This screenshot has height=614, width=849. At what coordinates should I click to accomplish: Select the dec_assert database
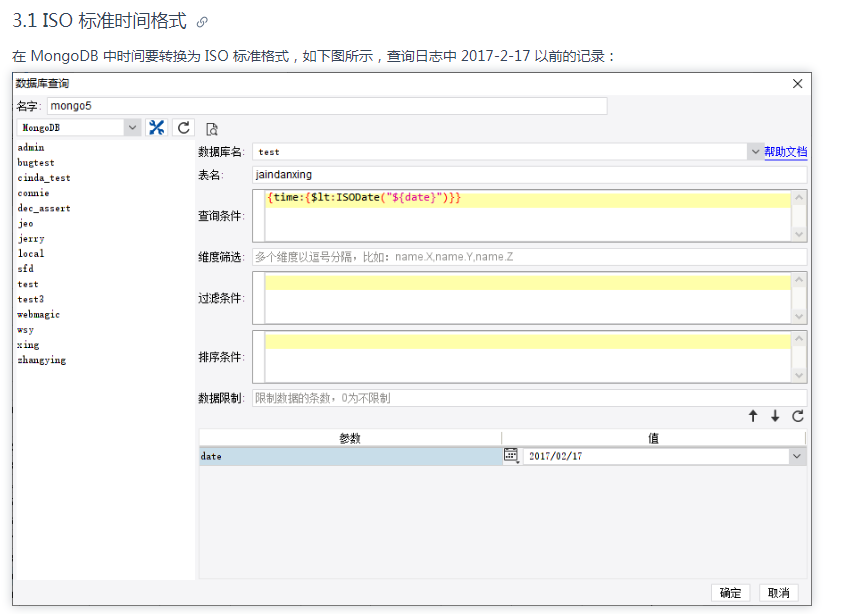[44, 208]
